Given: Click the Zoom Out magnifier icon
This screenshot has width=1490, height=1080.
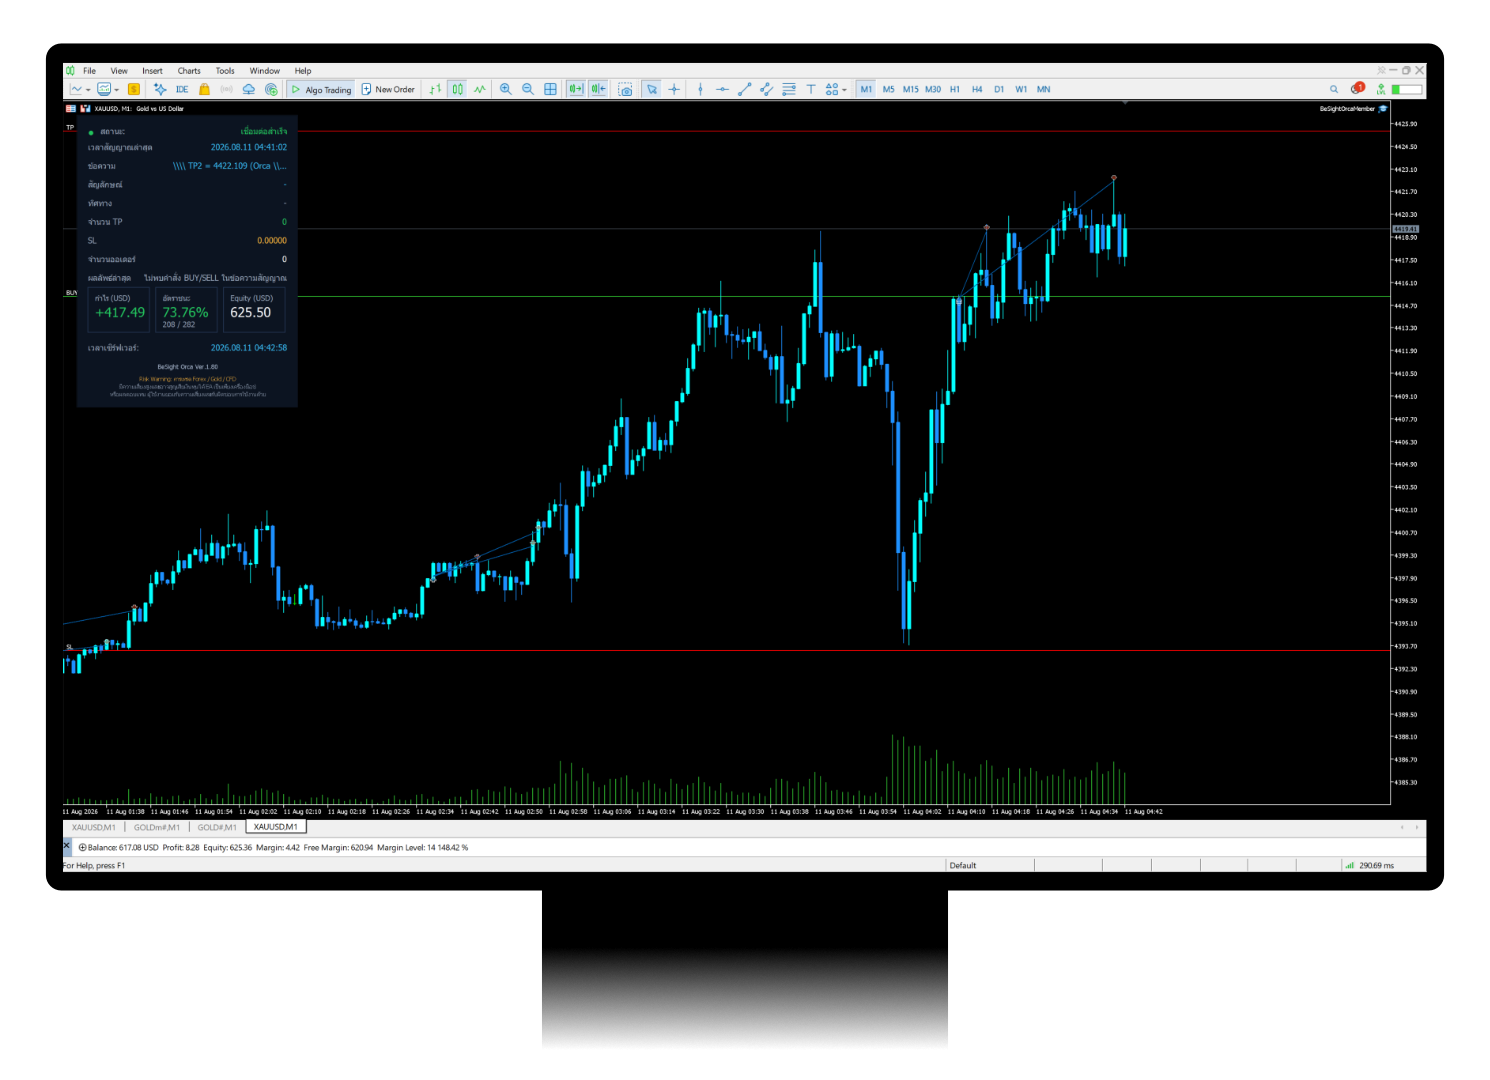Looking at the screenshot, I should (x=528, y=89).
